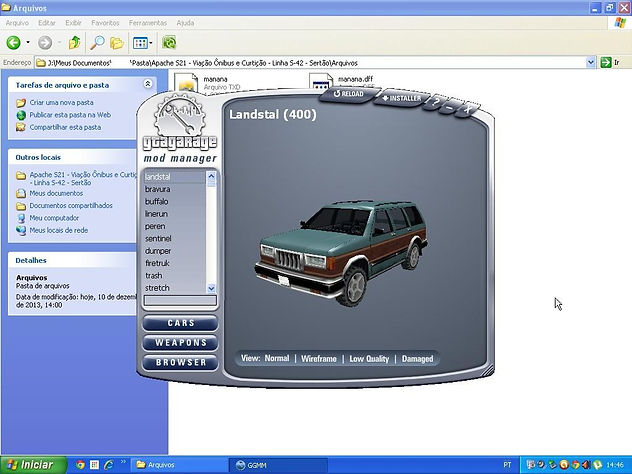Click the green Back arrow in Explorer

point(13,42)
